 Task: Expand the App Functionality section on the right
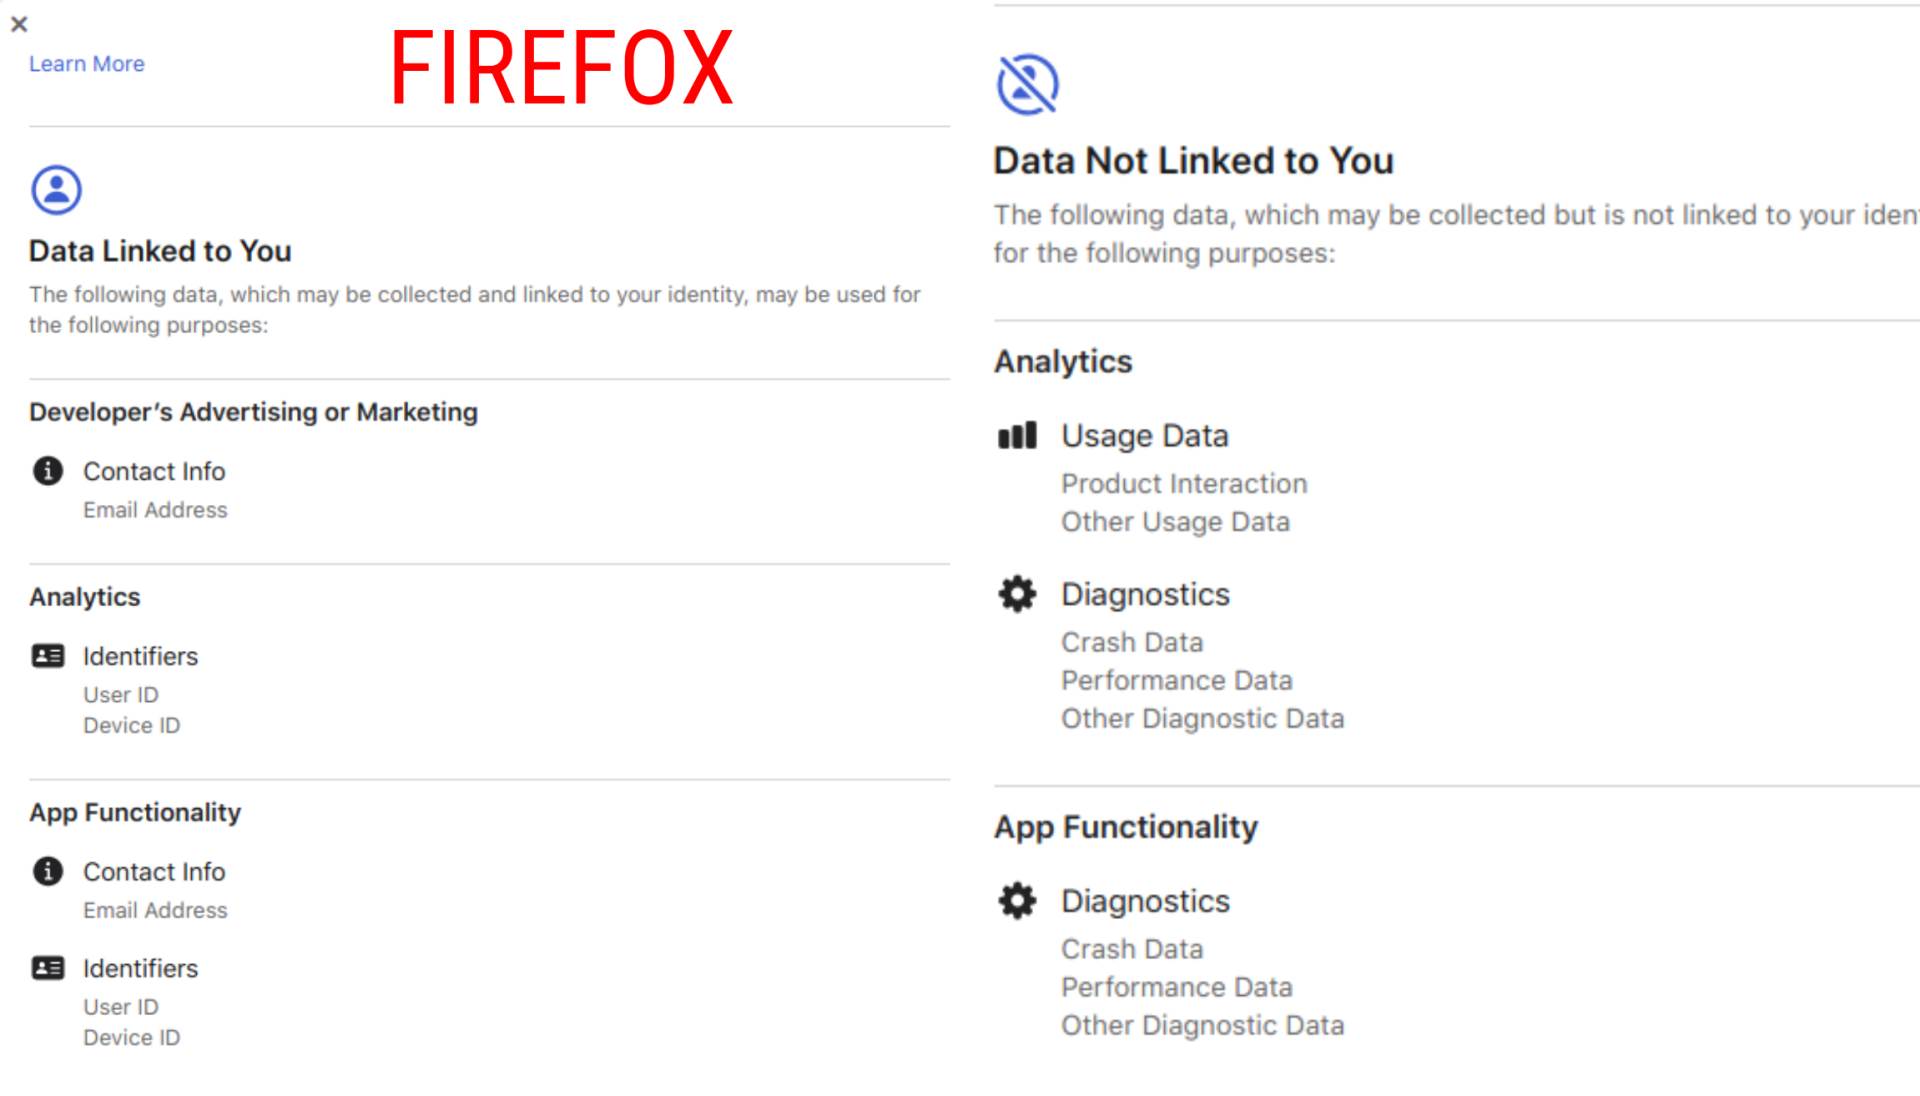1125,827
